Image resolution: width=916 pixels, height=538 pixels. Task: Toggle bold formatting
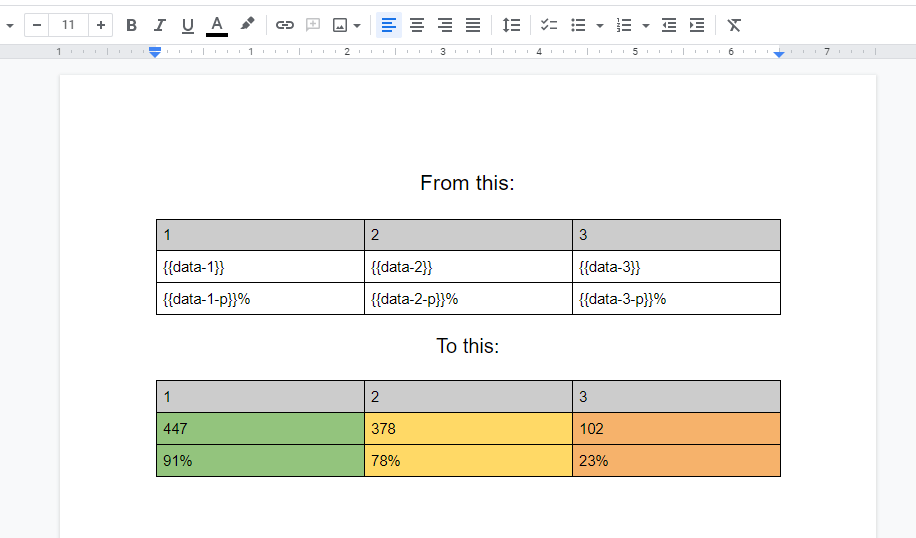[131, 25]
